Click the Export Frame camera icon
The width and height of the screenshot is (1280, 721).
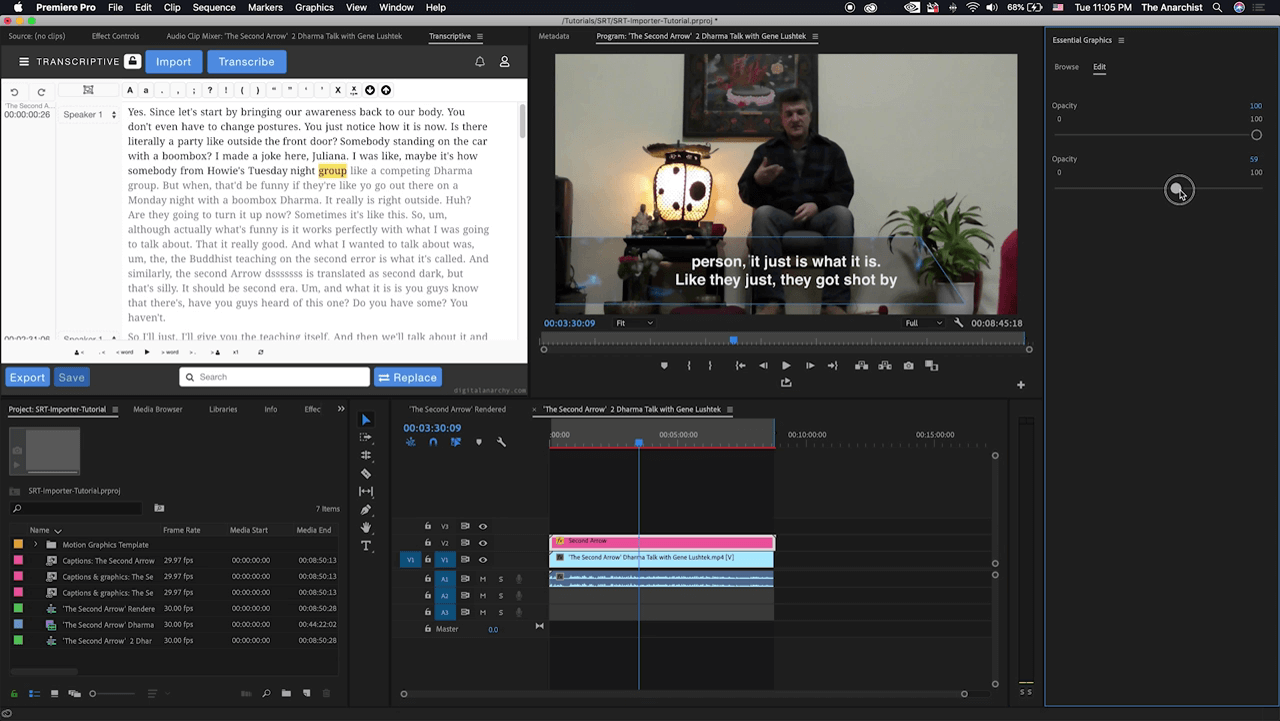tap(908, 366)
